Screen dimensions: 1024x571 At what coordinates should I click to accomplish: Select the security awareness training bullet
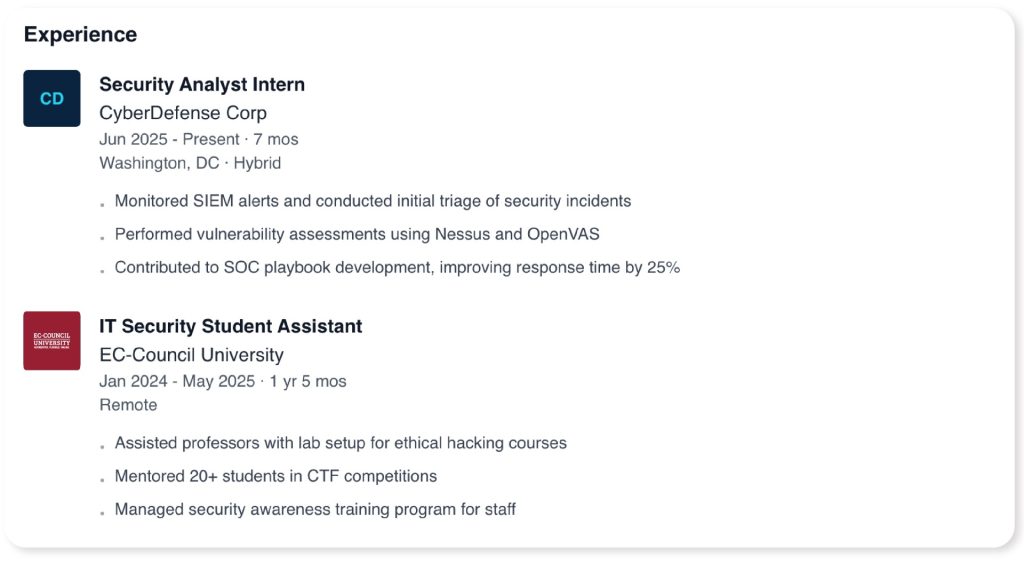[x=315, y=509]
